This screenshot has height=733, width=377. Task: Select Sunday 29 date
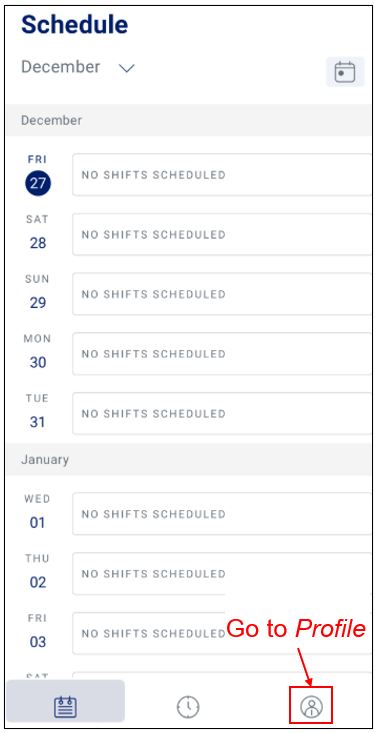click(x=38, y=303)
